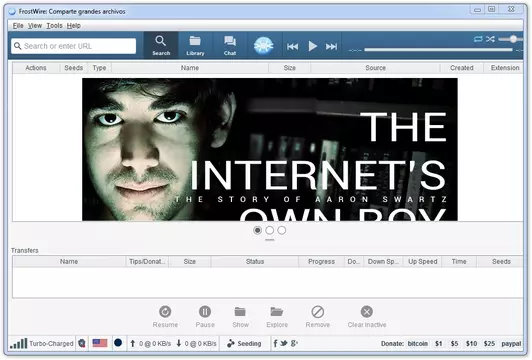Skip to the next track
The height and width of the screenshot is (360, 532).
[331, 46]
